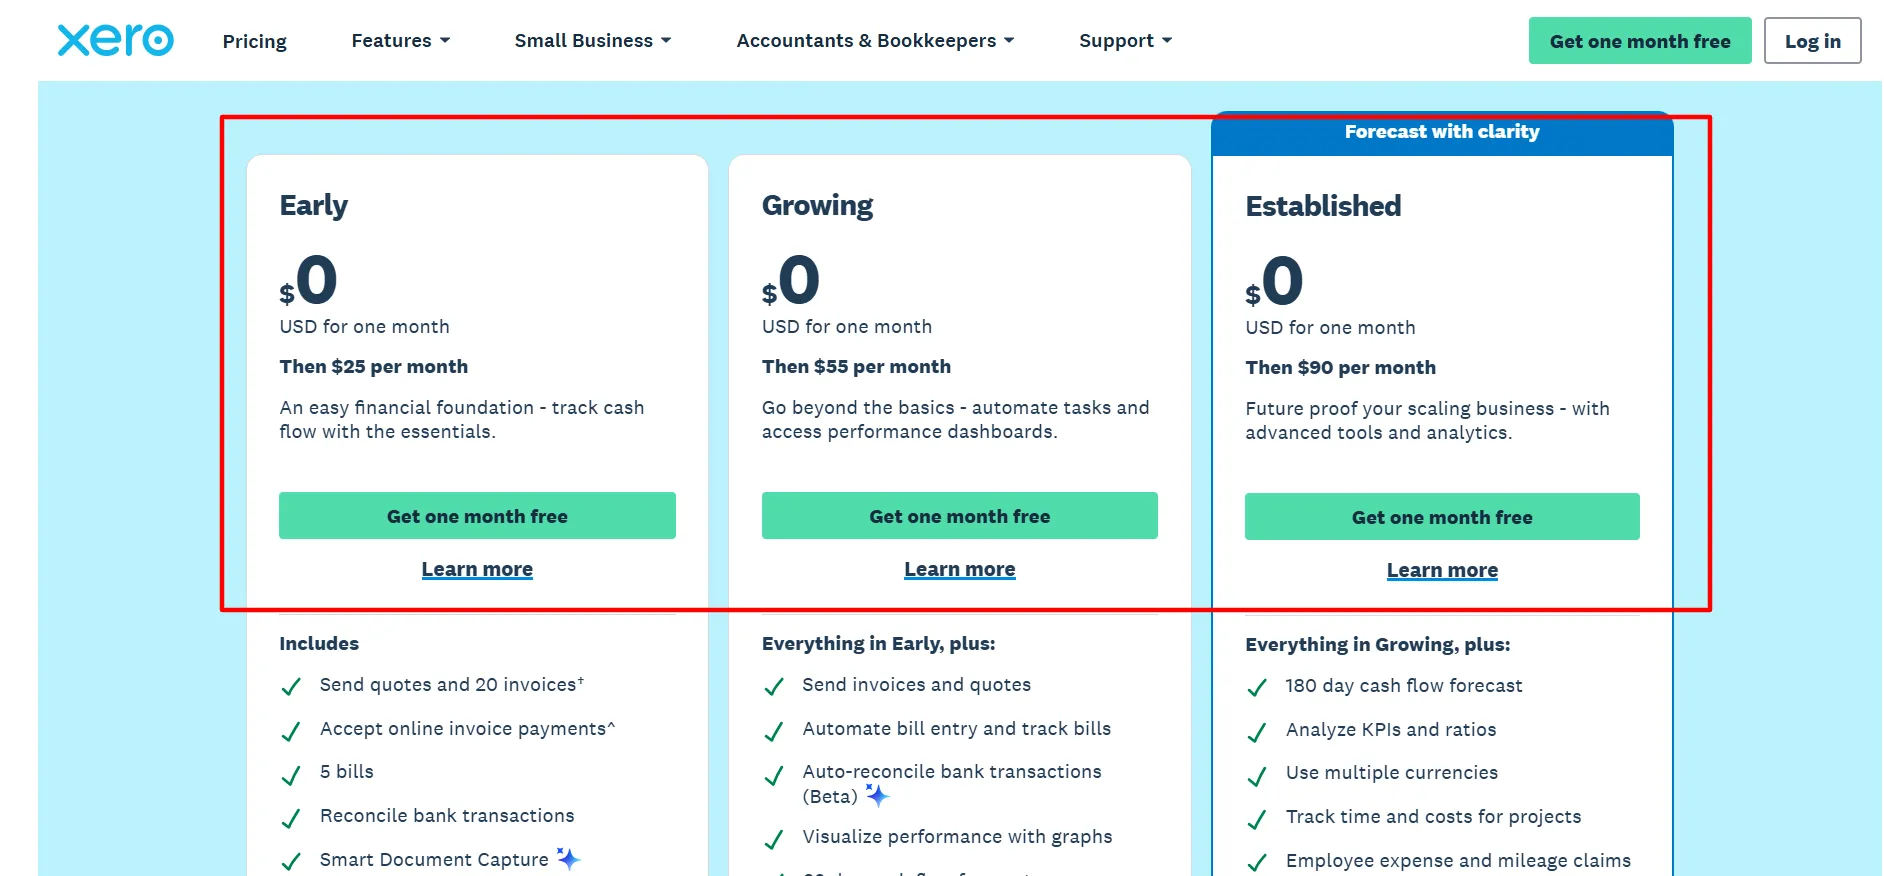Click Analyze KPIs and ratios item
The image size is (1884, 876).
click(x=1391, y=730)
